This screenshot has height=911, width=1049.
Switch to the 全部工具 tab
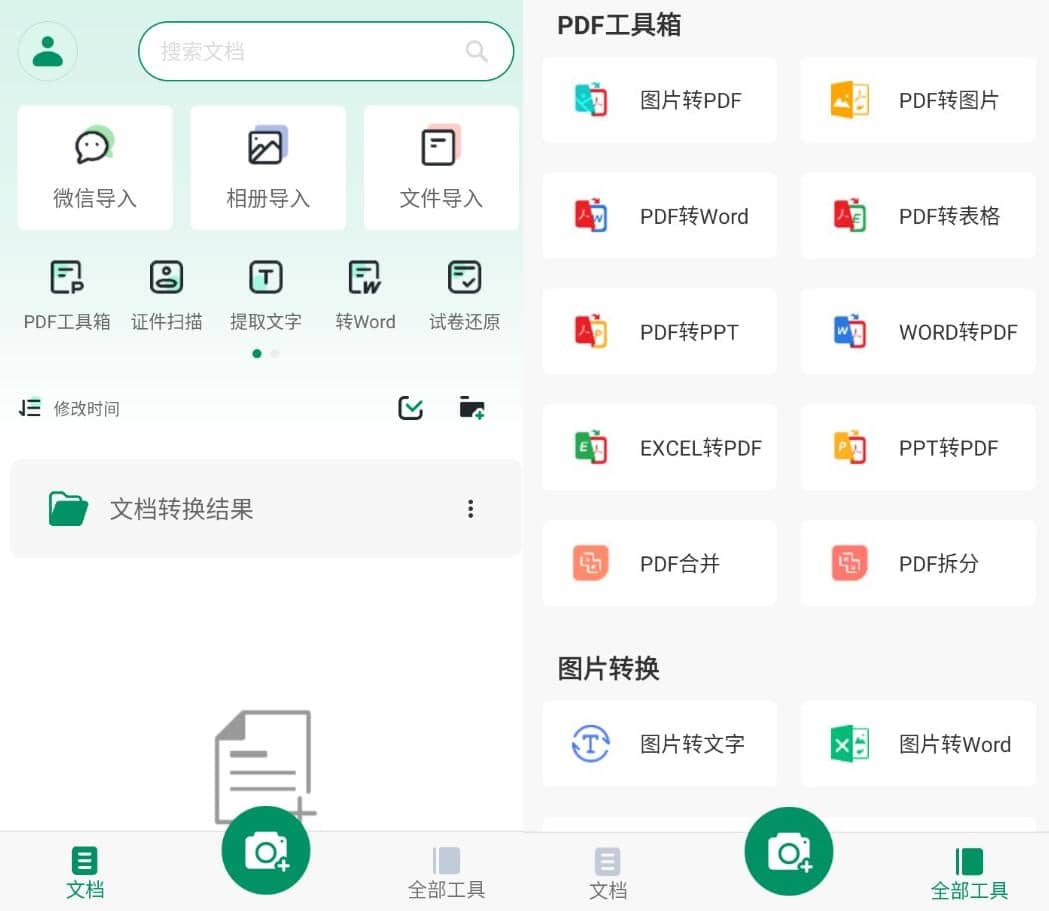pyautogui.click(x=447, y=871)
